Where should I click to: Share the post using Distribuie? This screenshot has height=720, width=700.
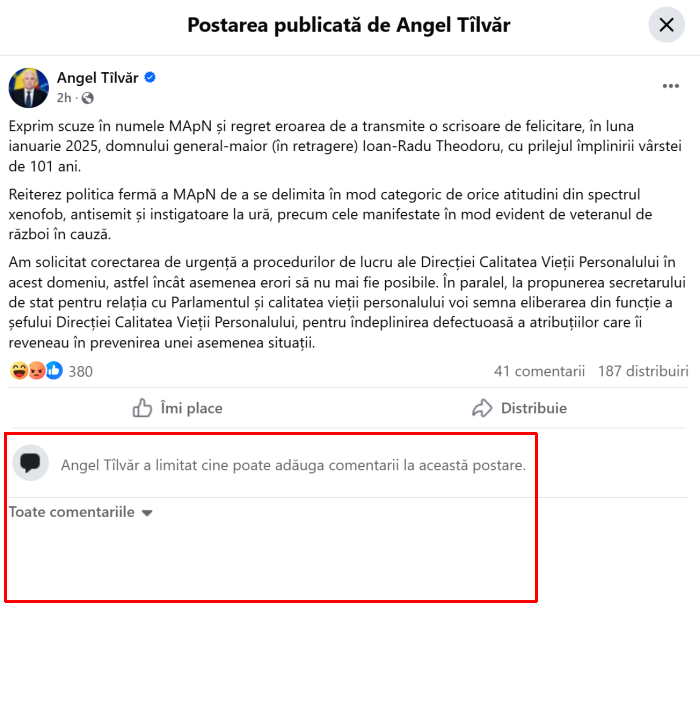(519, 408)
